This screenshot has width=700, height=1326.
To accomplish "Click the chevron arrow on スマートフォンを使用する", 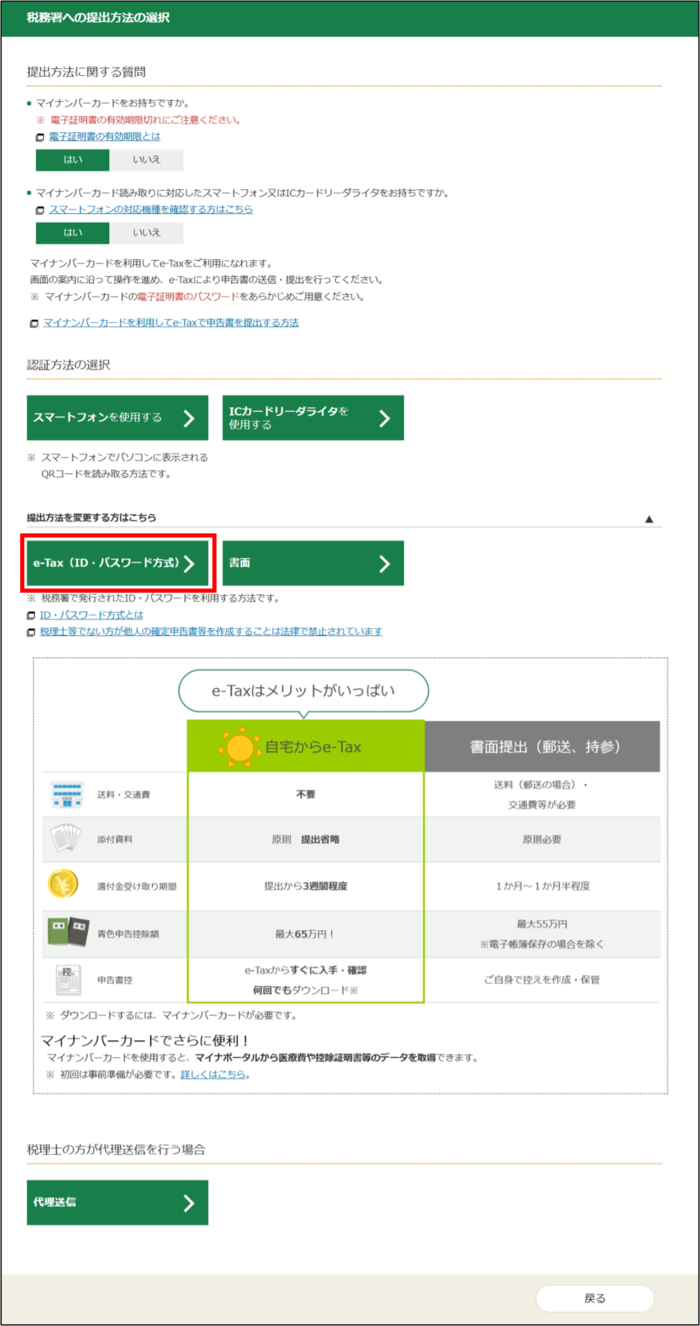I will (188, 418).
